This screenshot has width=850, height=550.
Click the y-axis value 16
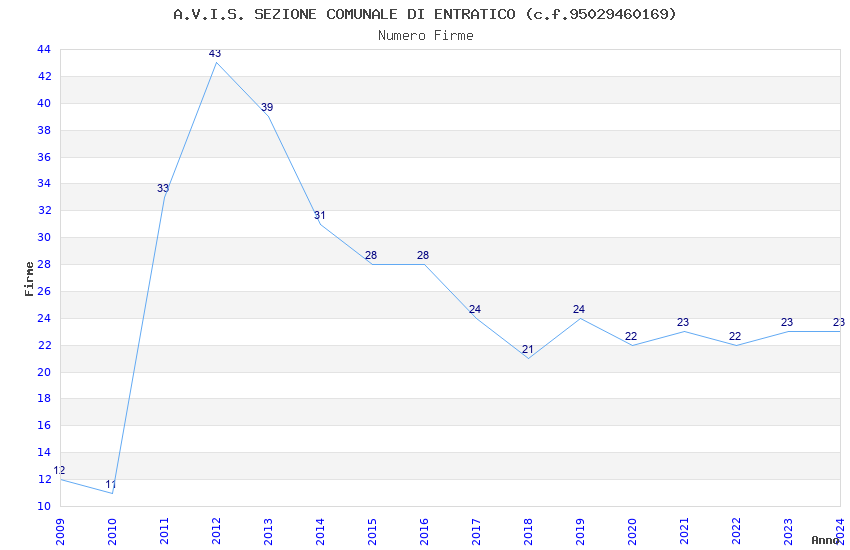[44, 425]
